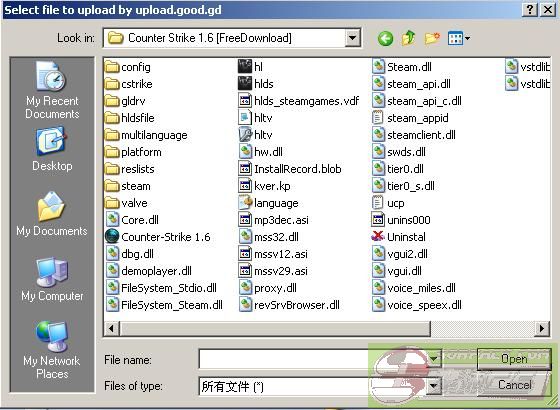Select Steam.dll file
Image resolution: width=560 pixels, height=410 pixels.
click(x=402, y=67)
